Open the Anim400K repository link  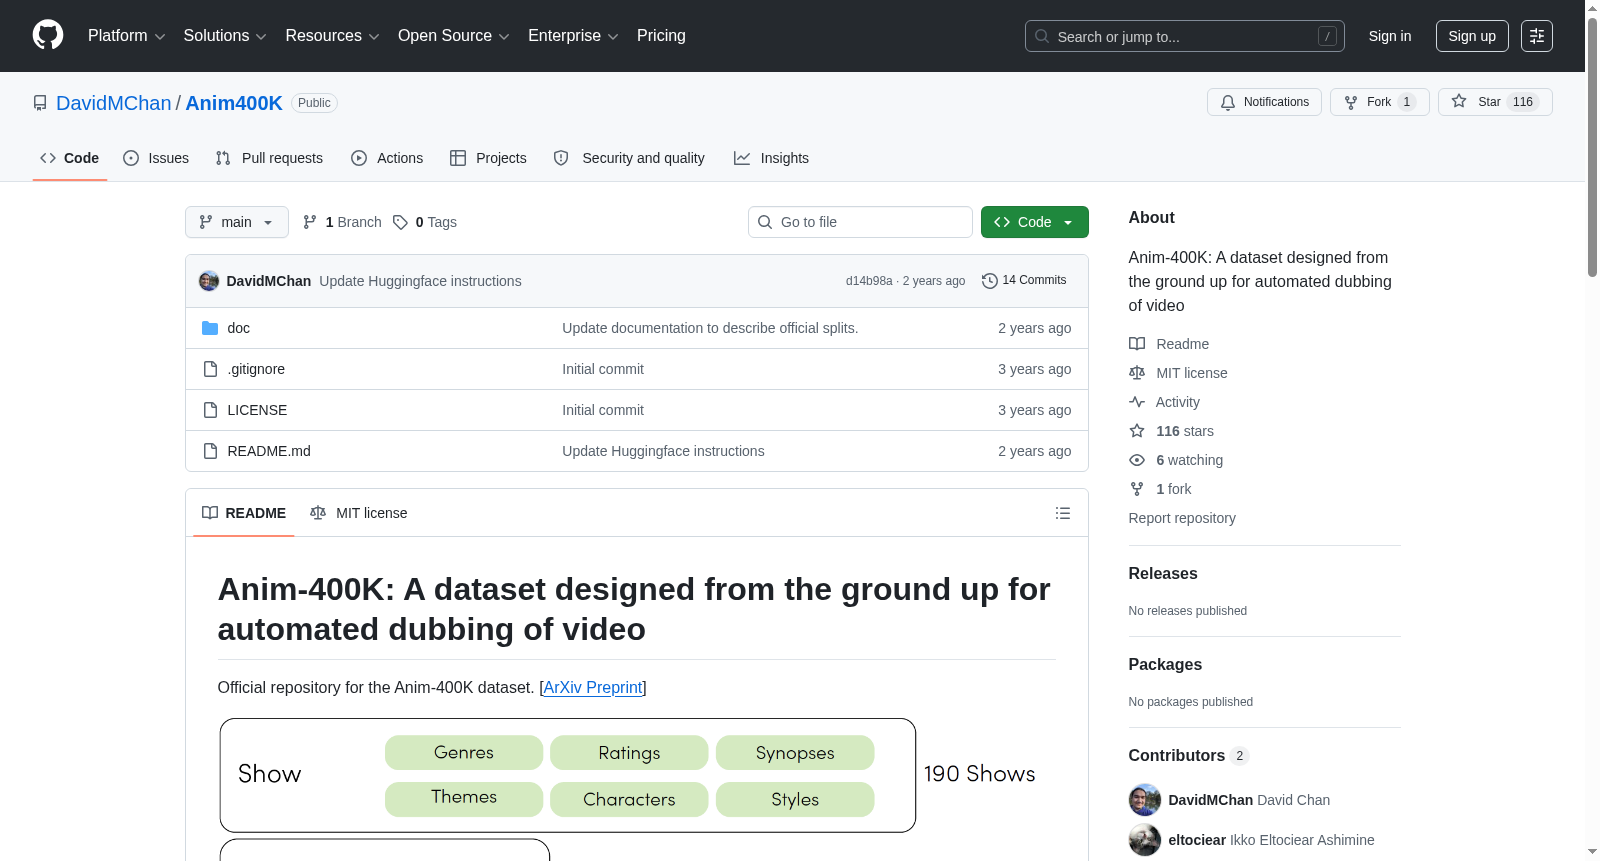click(x=234, y=103)
